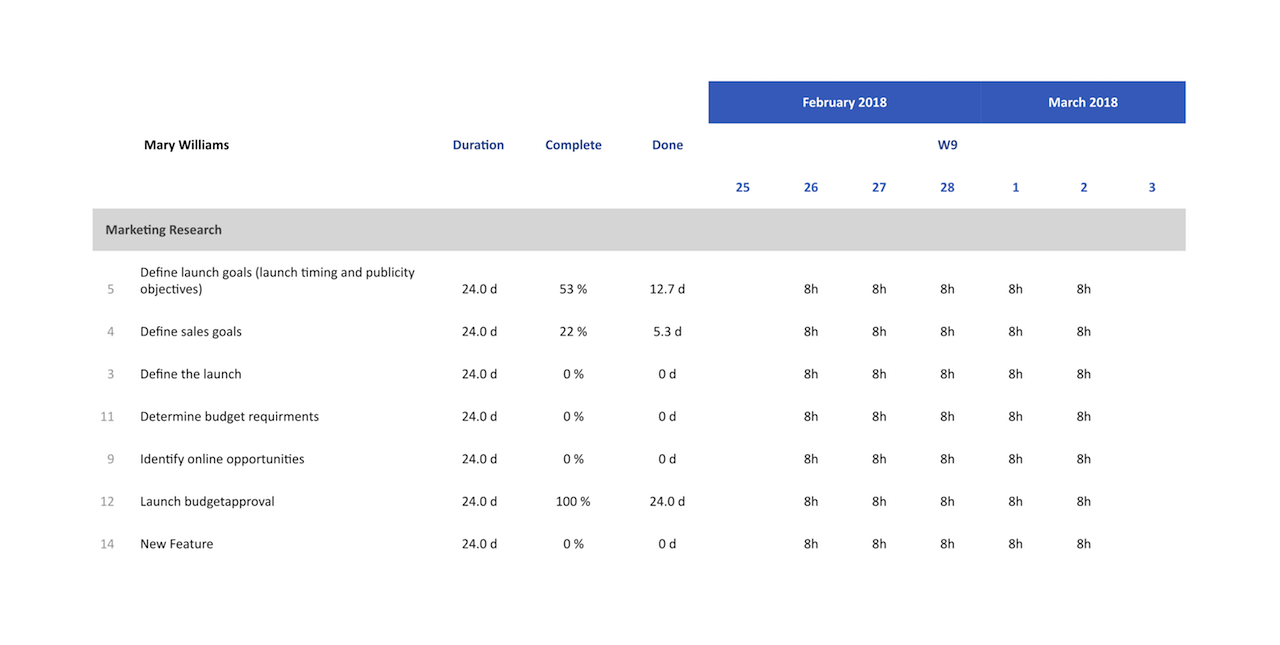Click the Mary Williams resource name

pos(186,145)
